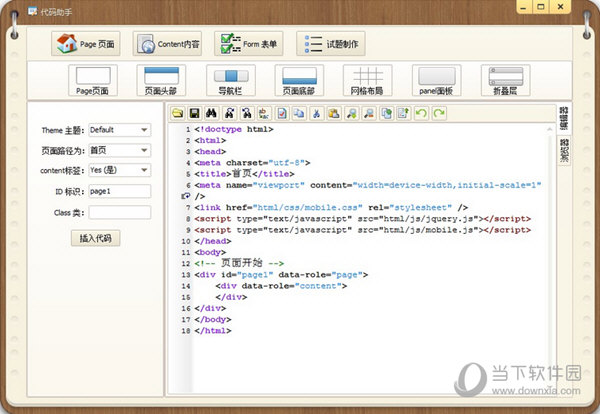This screenshot has width=600, height=414.
Task: Click the opening <body> tag on line 11
Action: [x=210, y=253]
